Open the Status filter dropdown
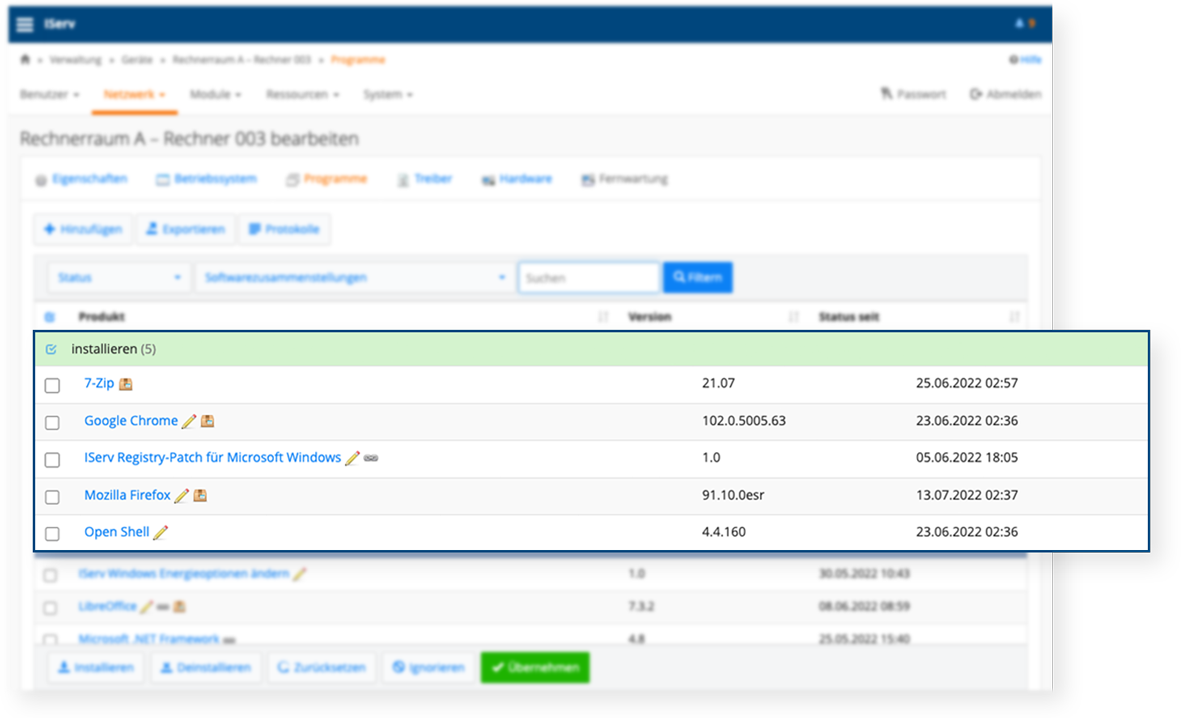 click(x=119, y=277)
